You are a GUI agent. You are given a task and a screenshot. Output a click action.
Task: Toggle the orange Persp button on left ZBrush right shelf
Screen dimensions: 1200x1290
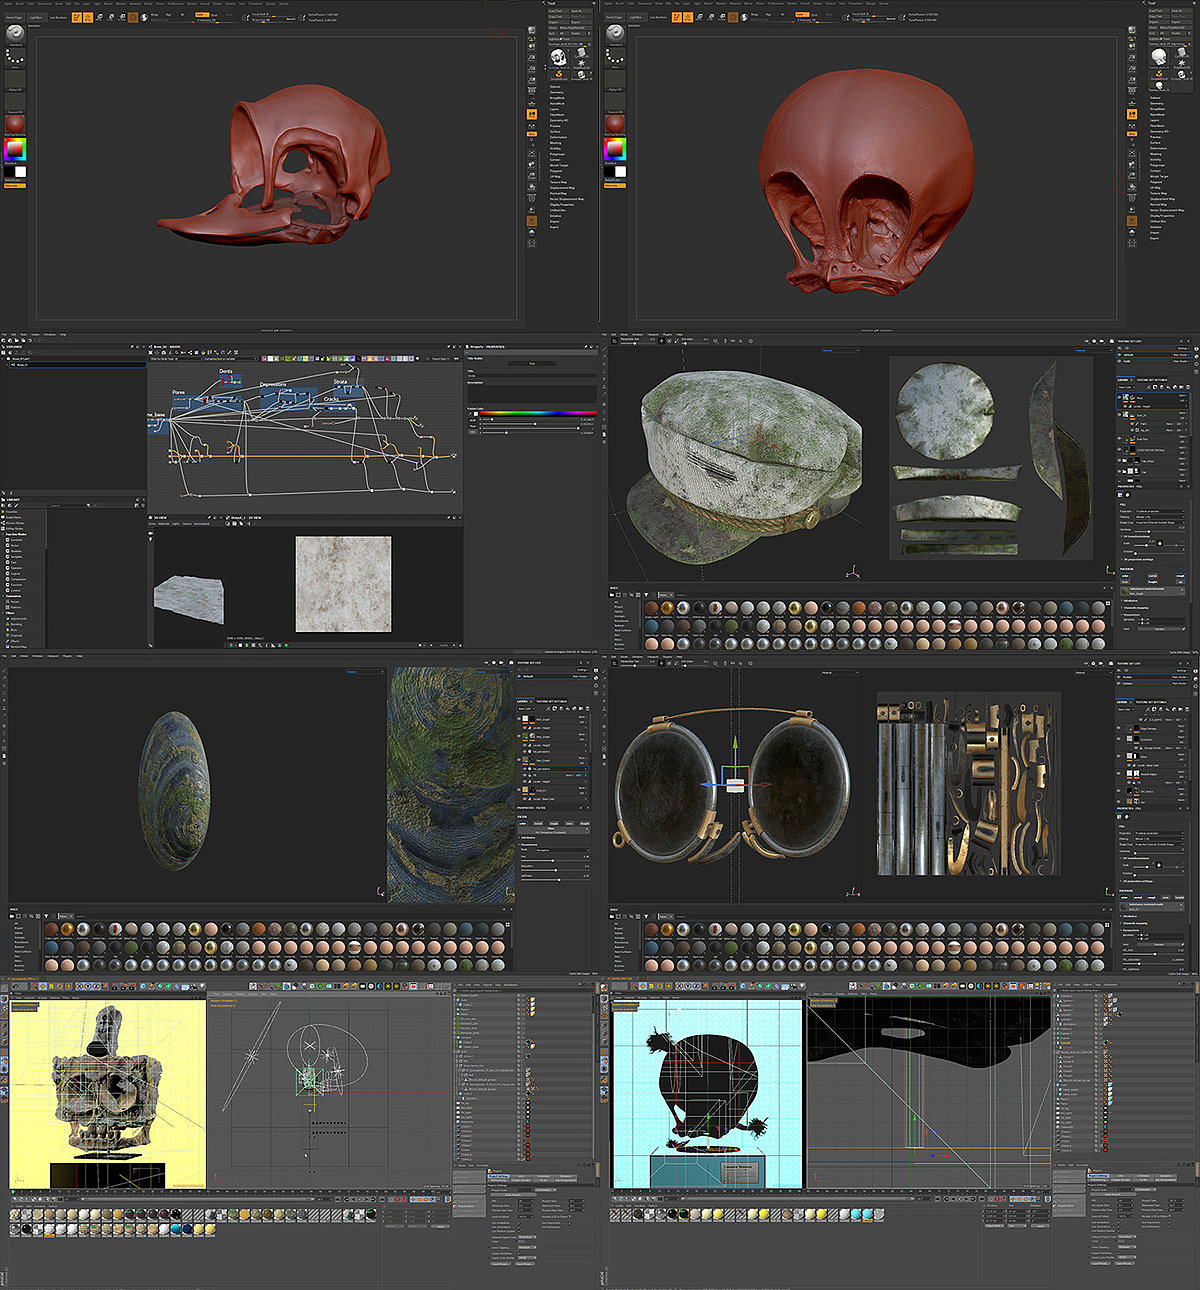pyautogui.click(x=532, y=115)
